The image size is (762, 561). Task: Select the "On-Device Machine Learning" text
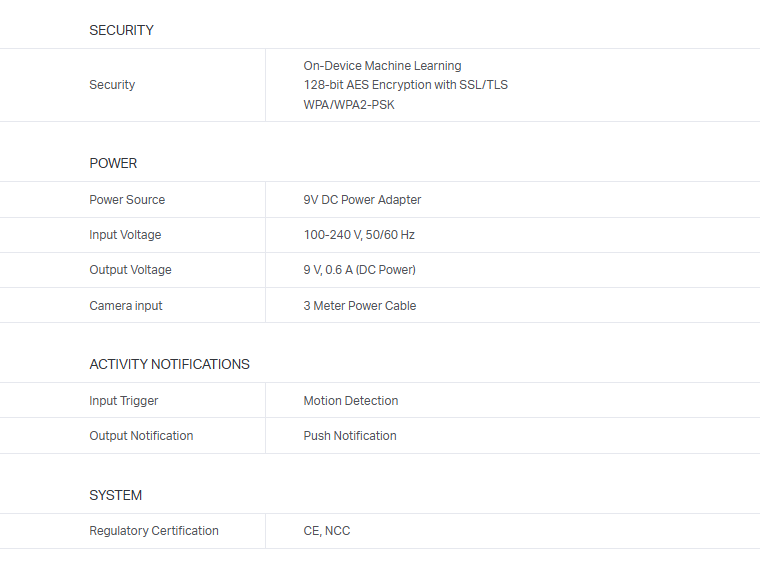pos(382,66)
